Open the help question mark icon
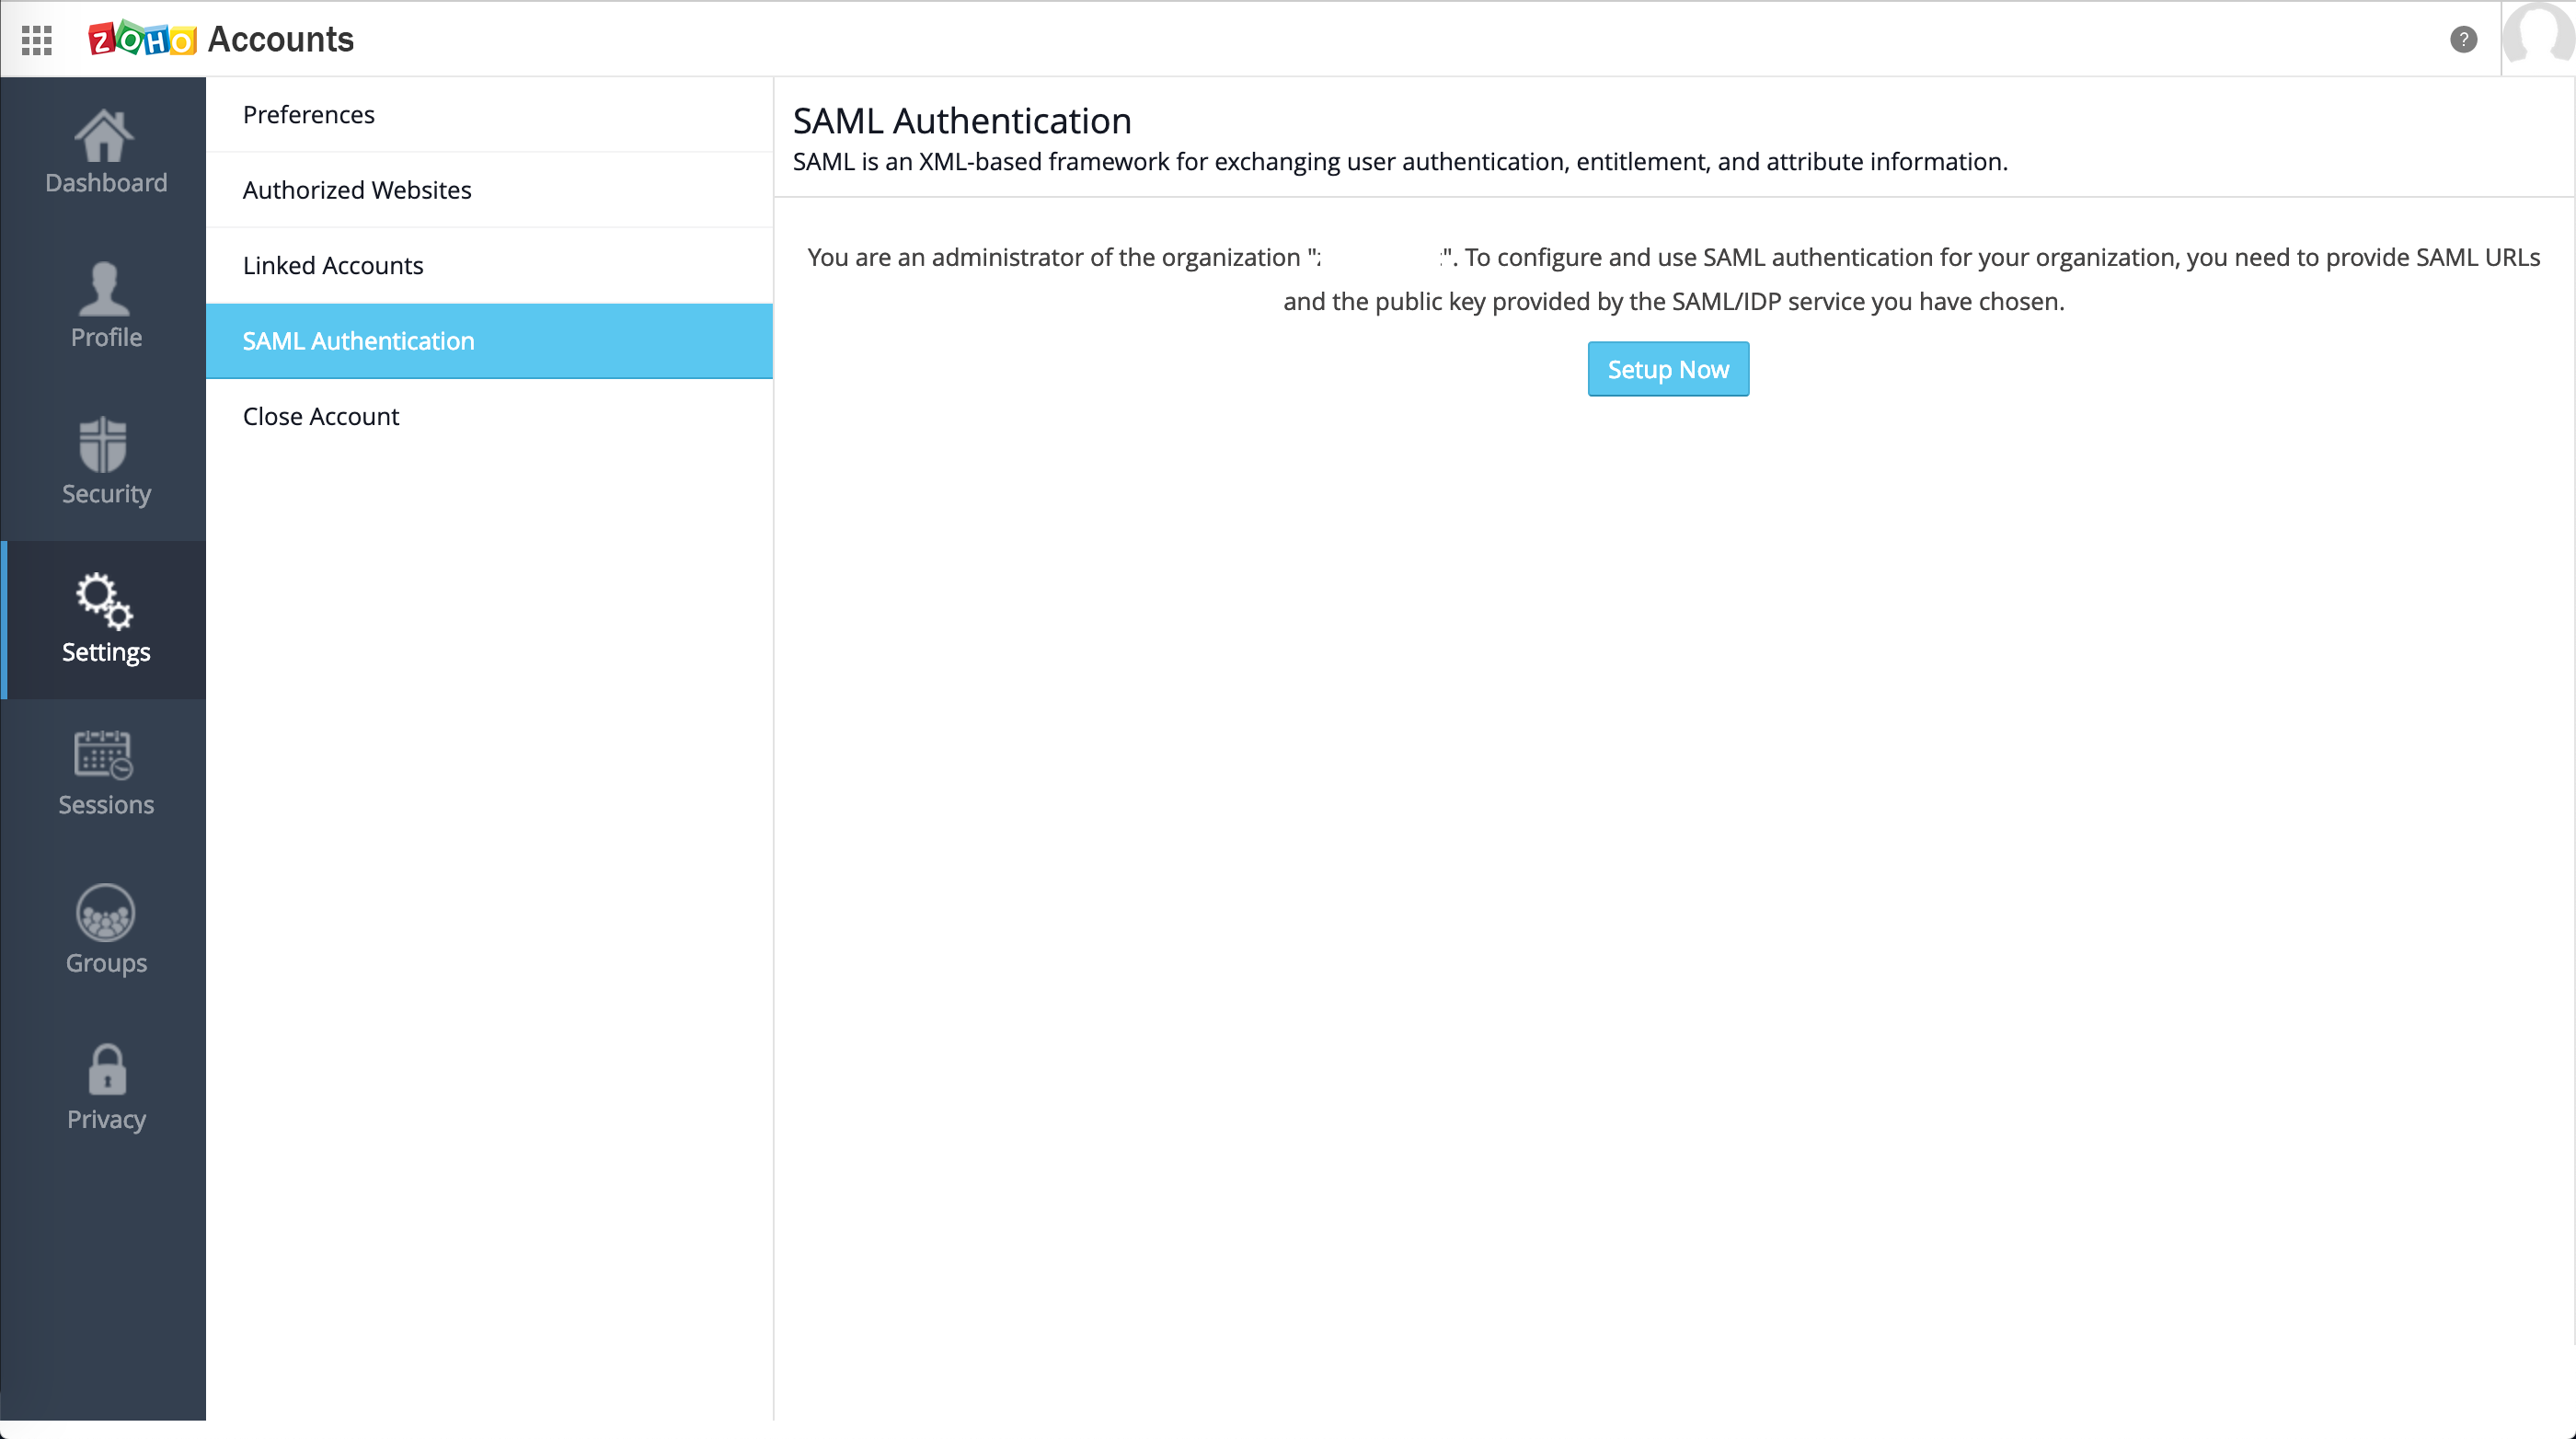This screenshot has height=1439, width=2576. pyautogui.click(x=2463, y=40)
